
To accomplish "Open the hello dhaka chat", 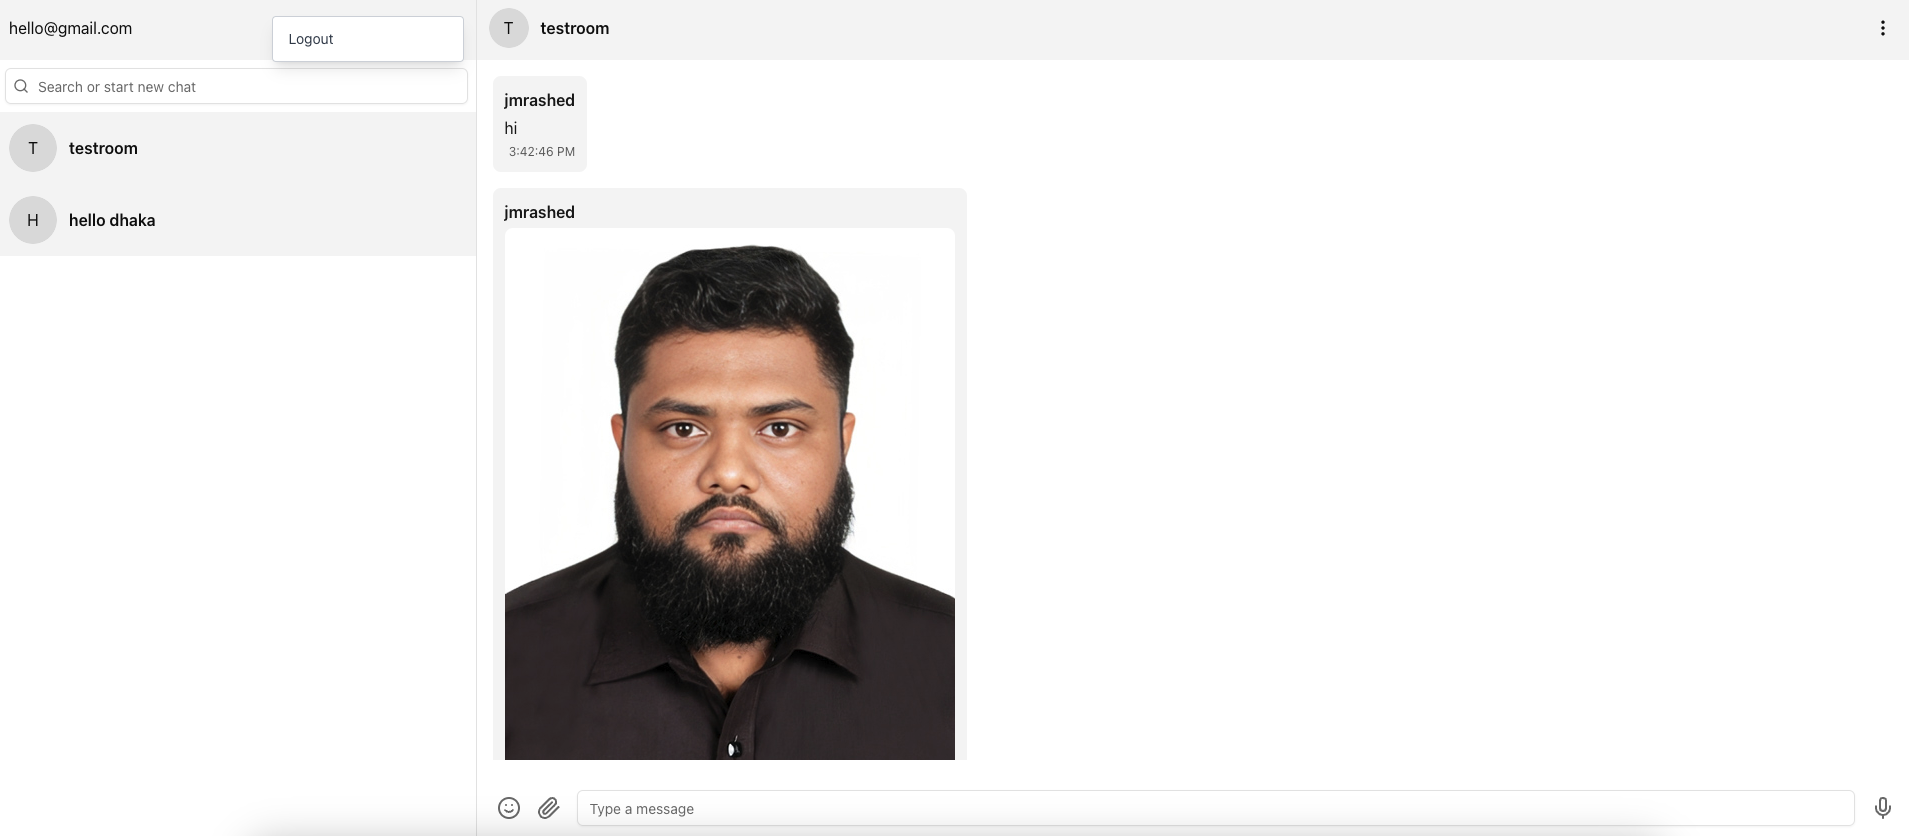I will [x=238, y=220].
